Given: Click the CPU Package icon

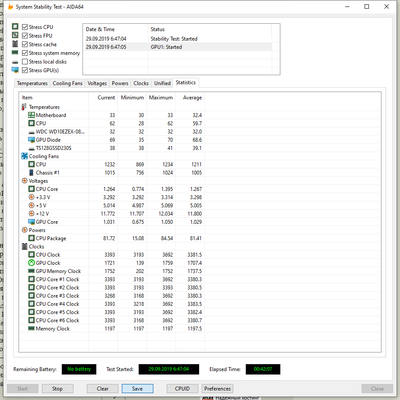Looking at the screenshot, I should [x=31, y=238].
